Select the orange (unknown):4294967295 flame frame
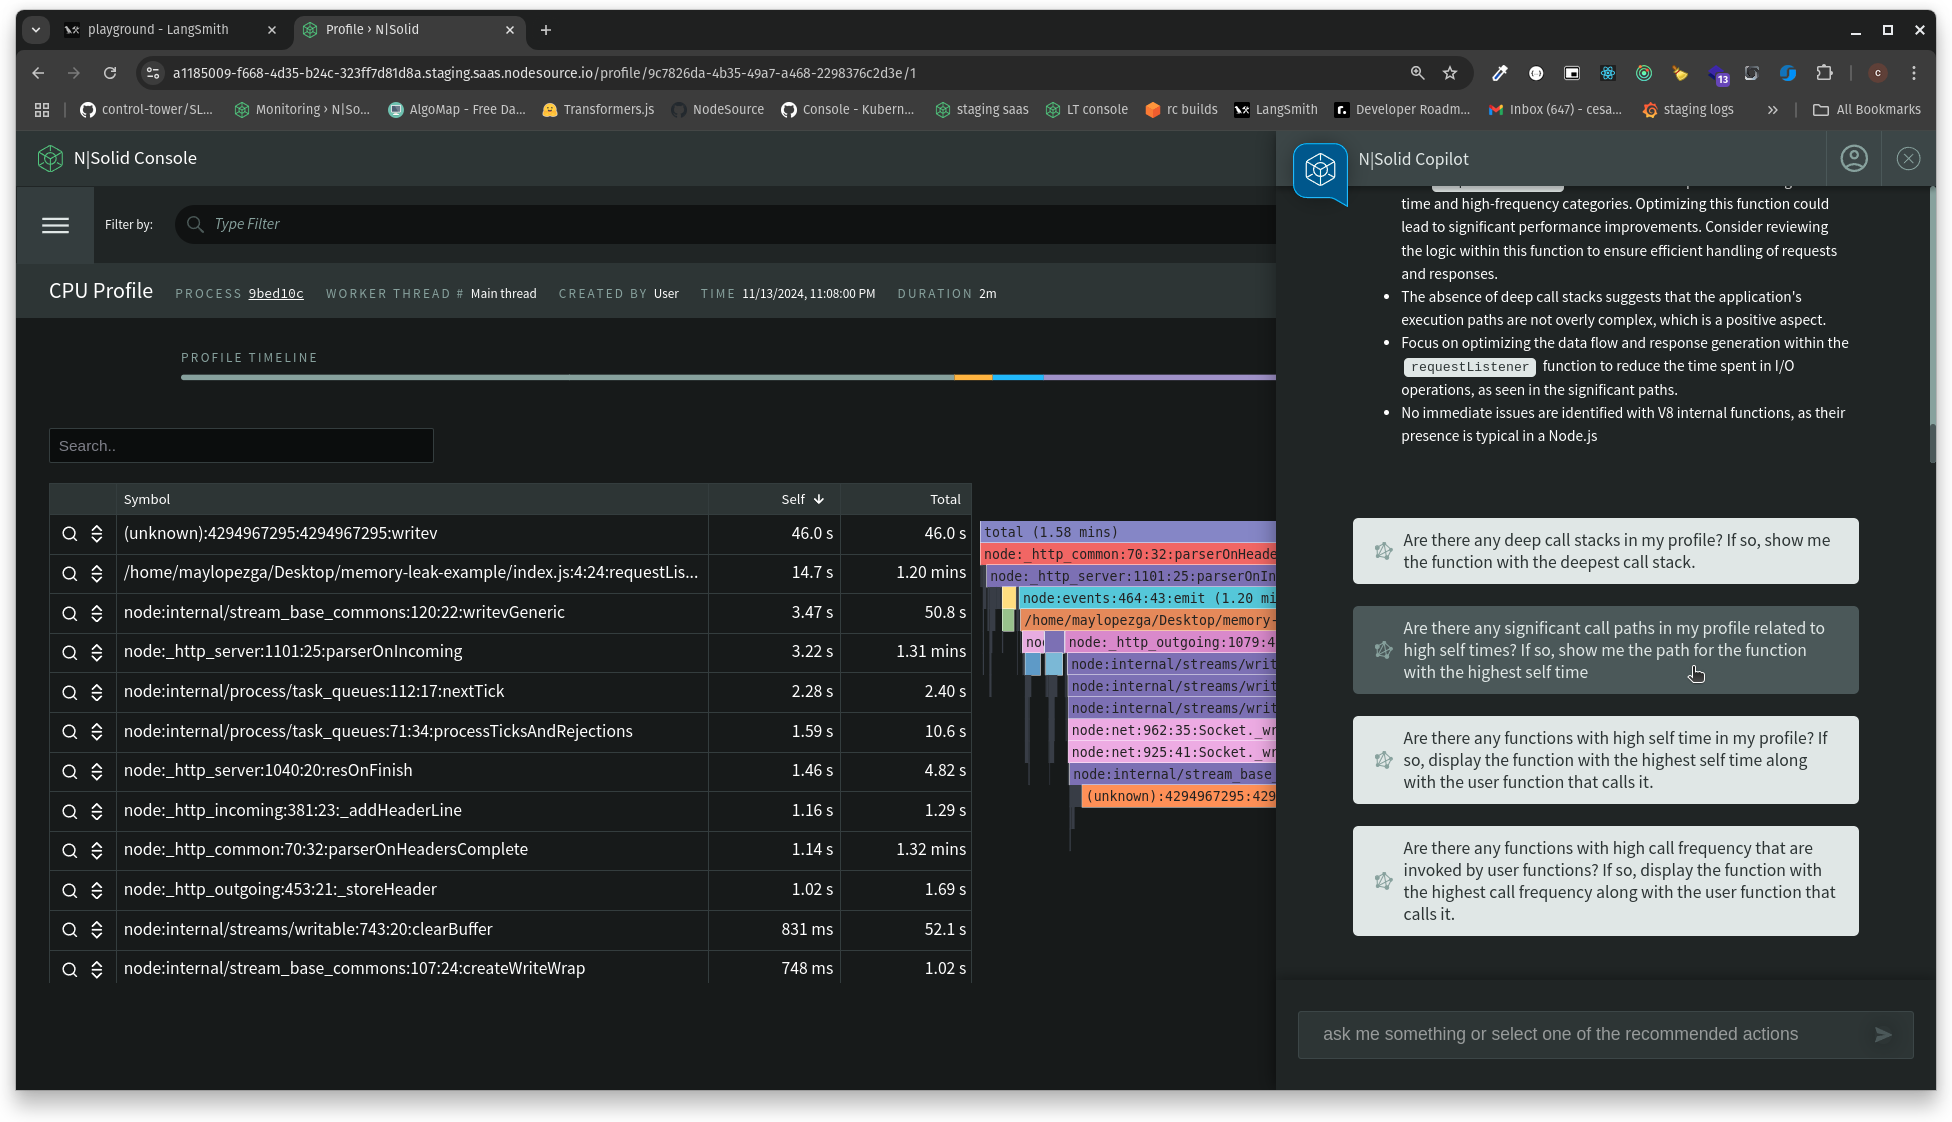The image size is (1952, 1122). pos(1179,797)
